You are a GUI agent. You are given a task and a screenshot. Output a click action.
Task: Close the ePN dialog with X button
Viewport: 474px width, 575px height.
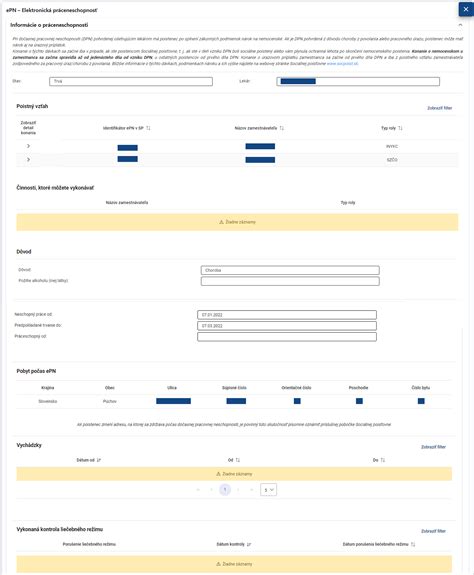466,9
